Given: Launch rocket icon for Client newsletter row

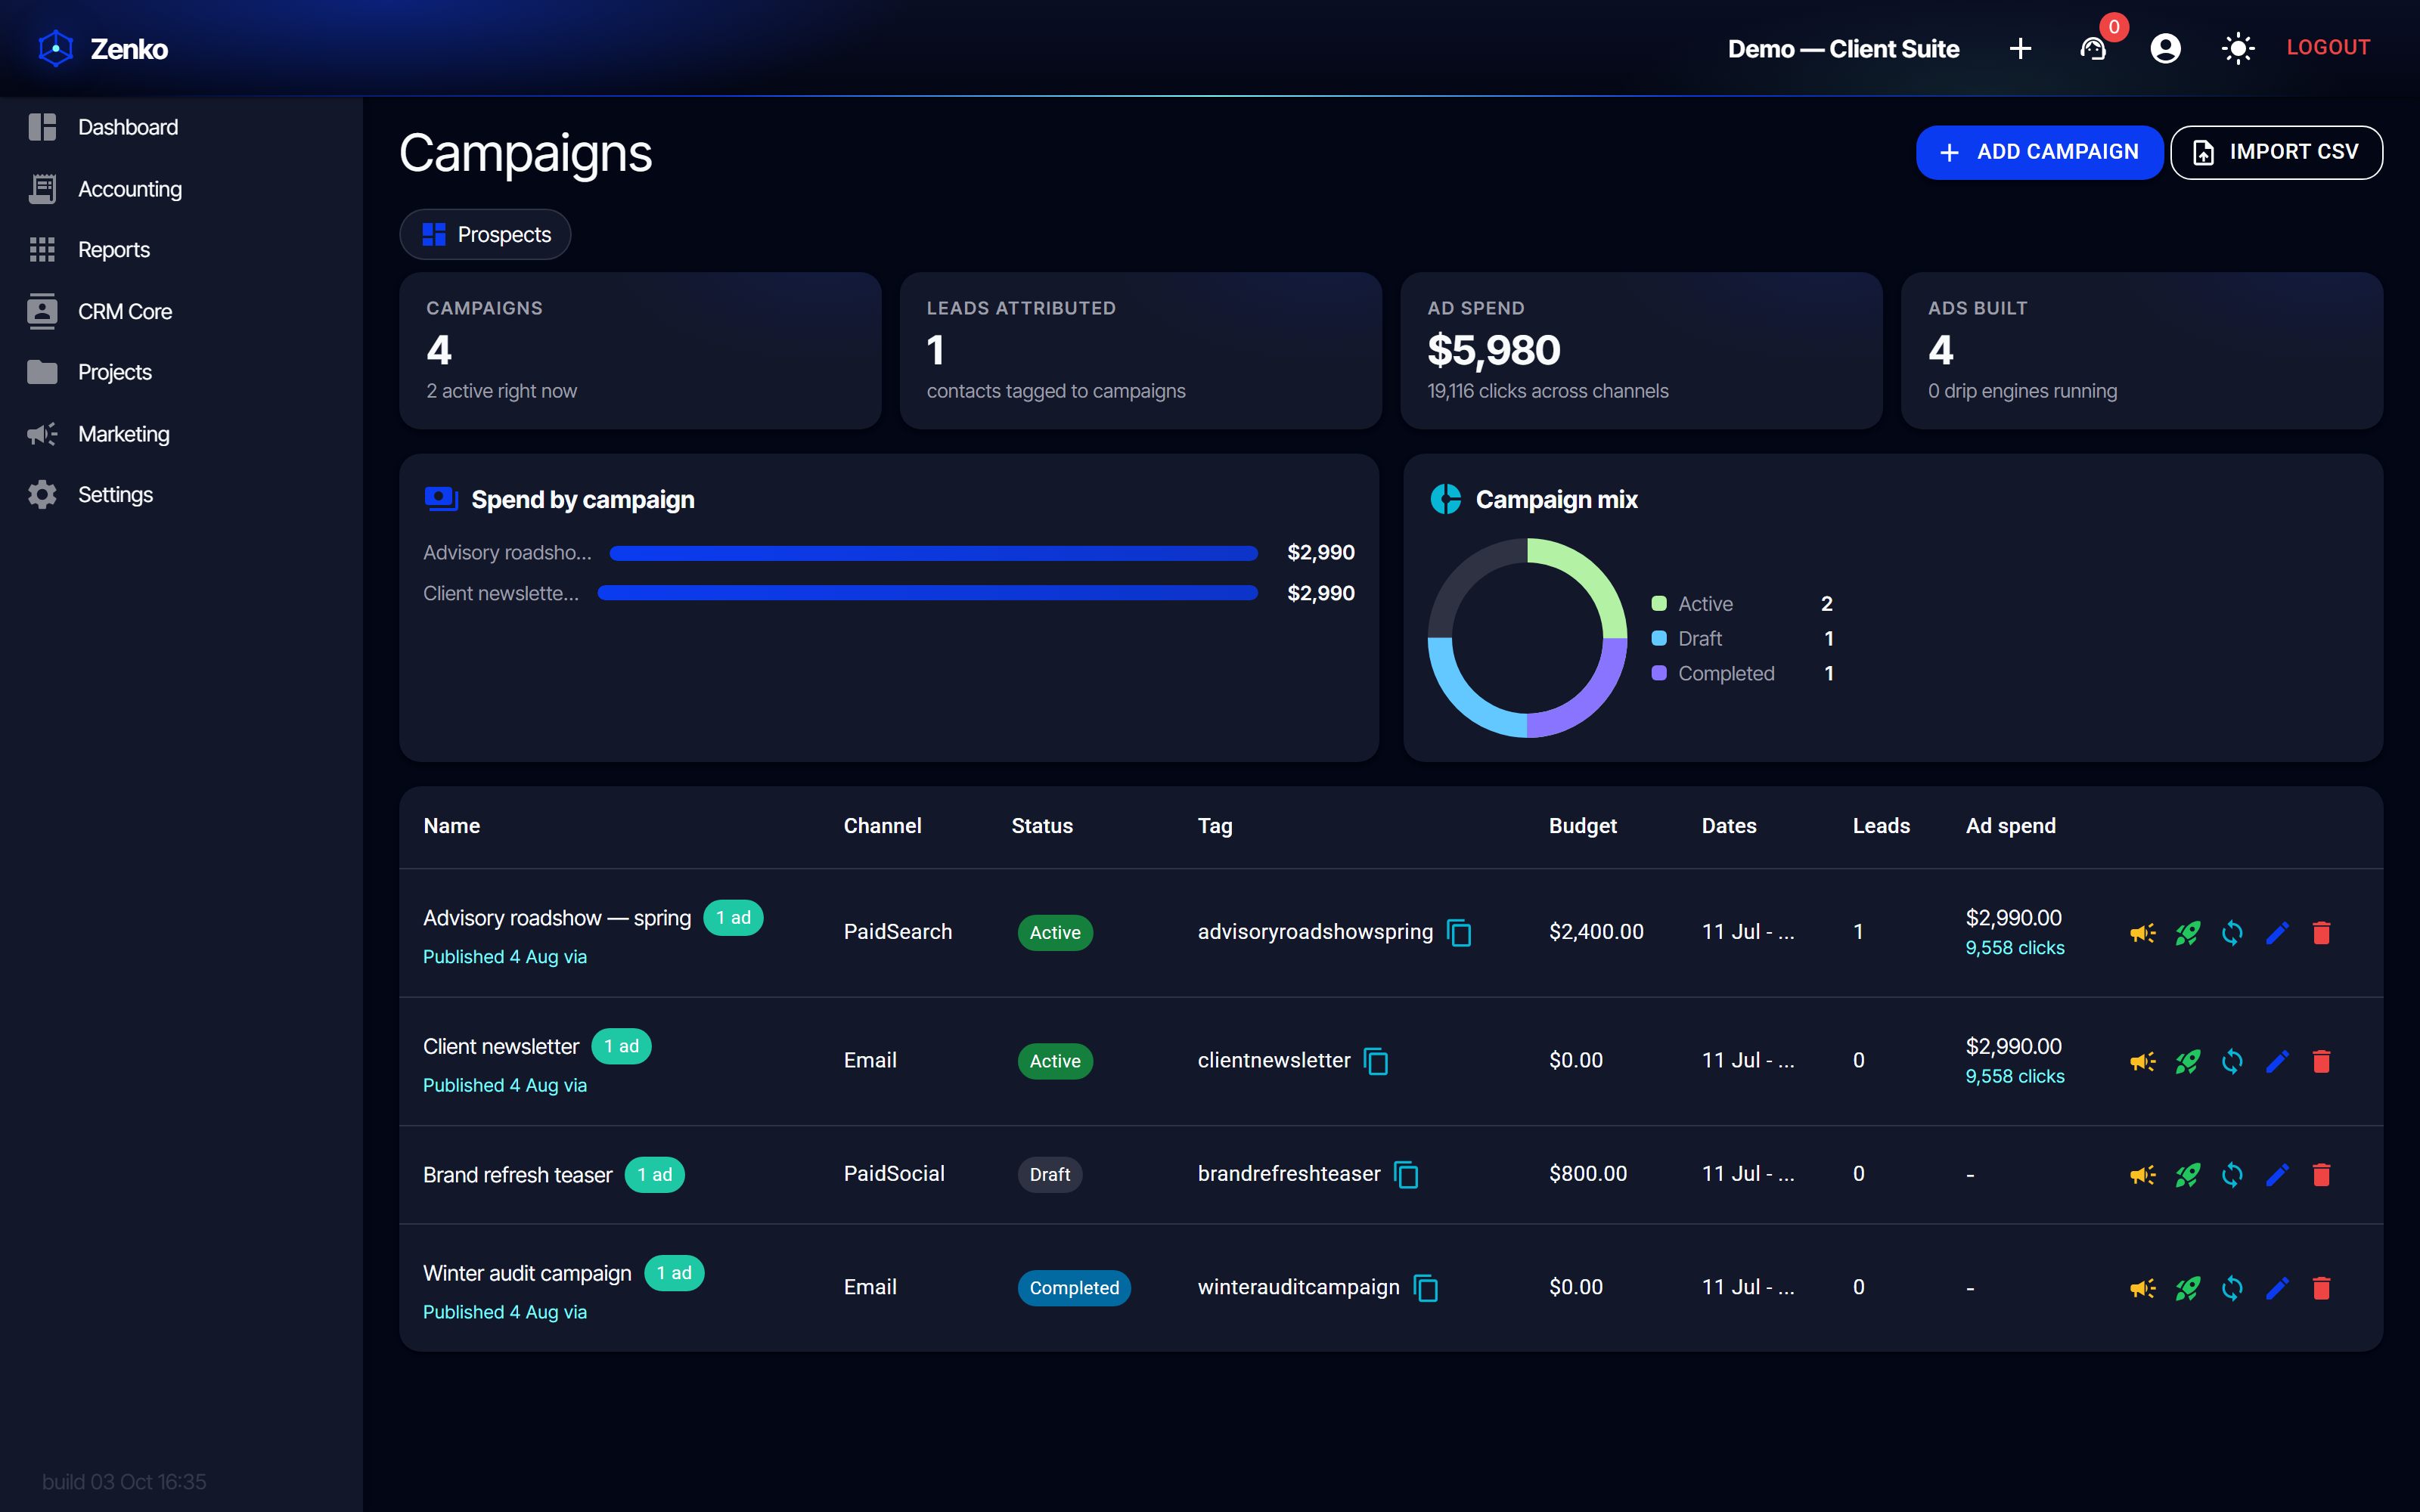Looking at the screenshot, I should point(2187,1061).
